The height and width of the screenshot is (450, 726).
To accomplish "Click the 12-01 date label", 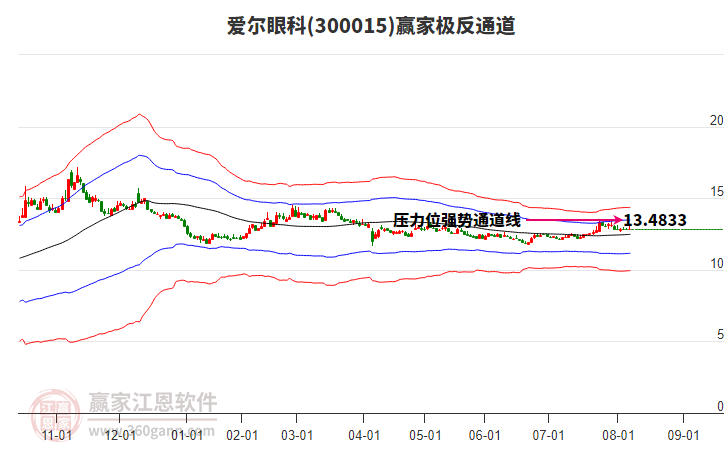I will [120, 436].
